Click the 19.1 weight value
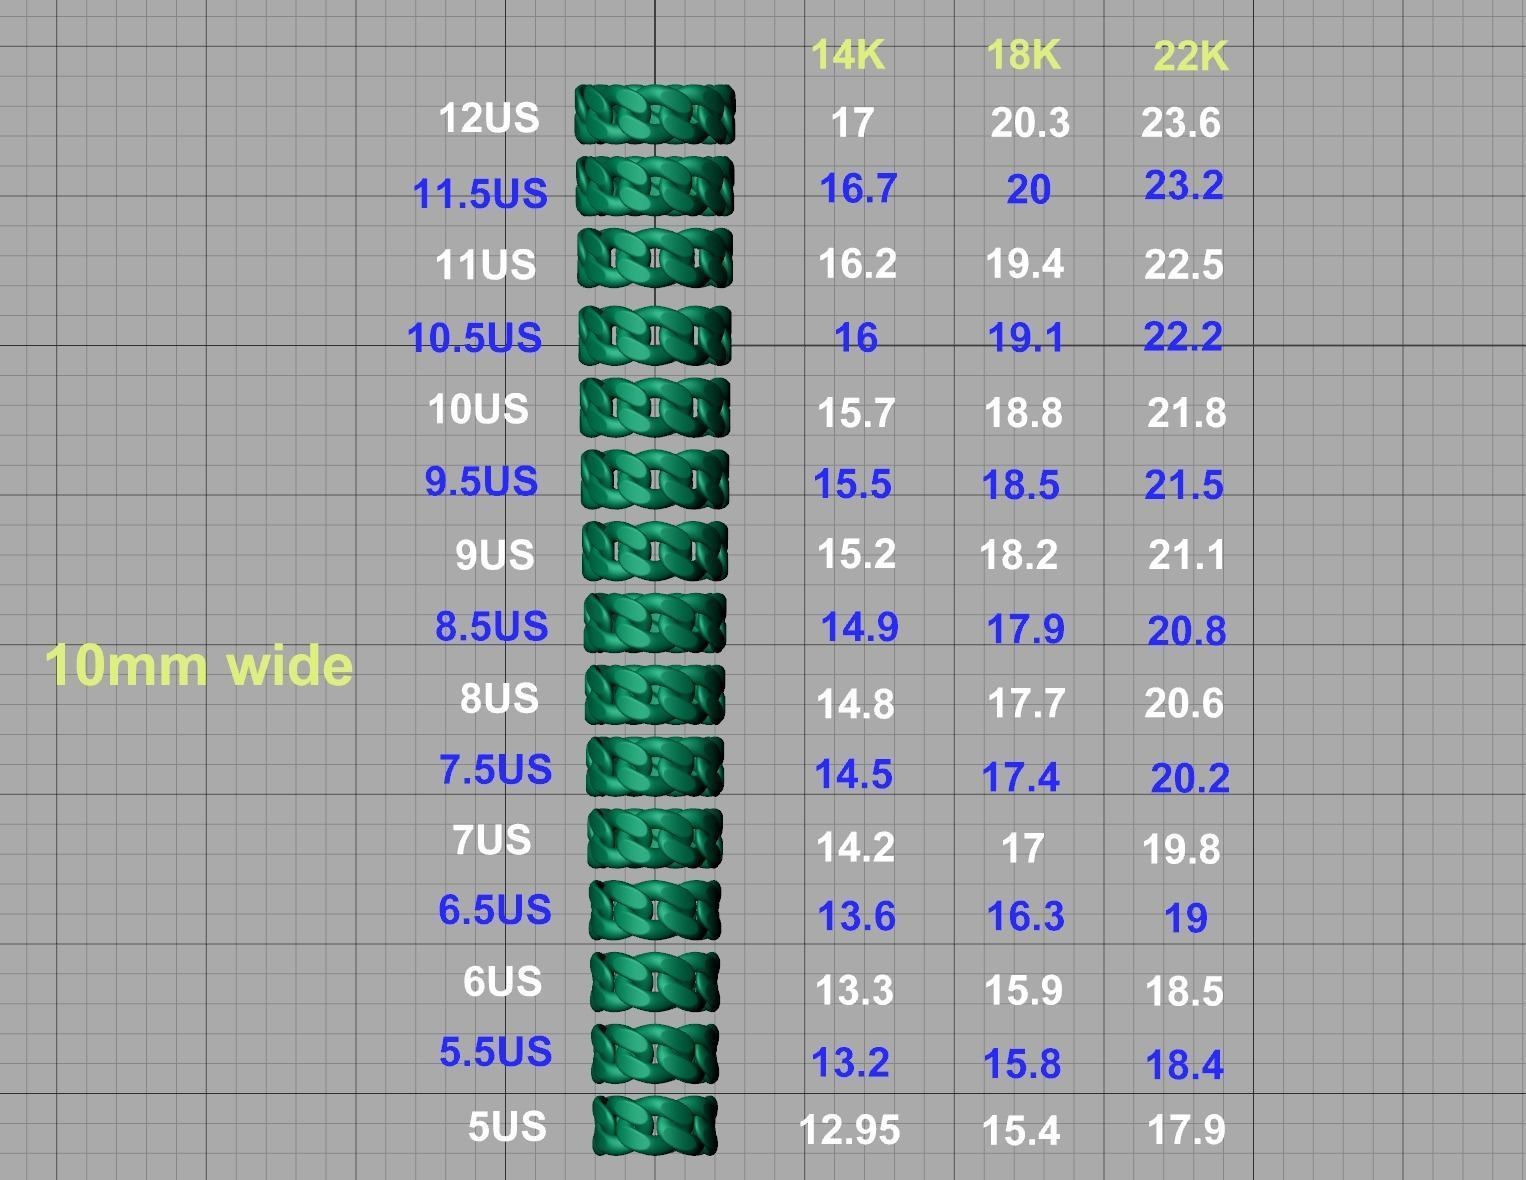Image resolution: width=1526 pixels, height=1180 pixels. (1025, 338)
